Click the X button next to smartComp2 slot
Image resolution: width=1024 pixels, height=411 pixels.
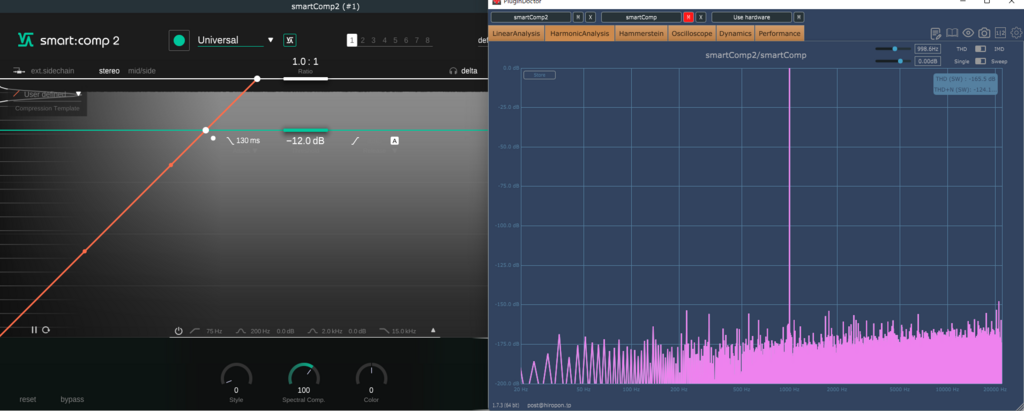point(590,17)
